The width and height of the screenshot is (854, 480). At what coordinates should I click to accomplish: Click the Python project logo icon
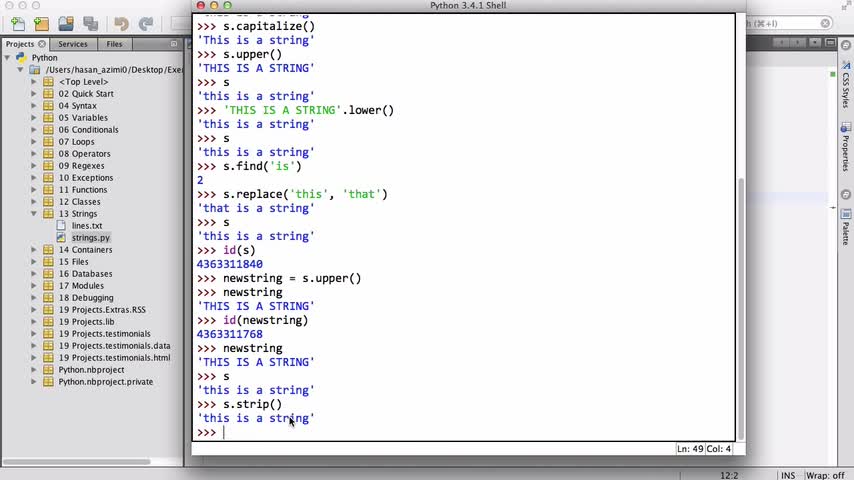(x=21, y=57)
